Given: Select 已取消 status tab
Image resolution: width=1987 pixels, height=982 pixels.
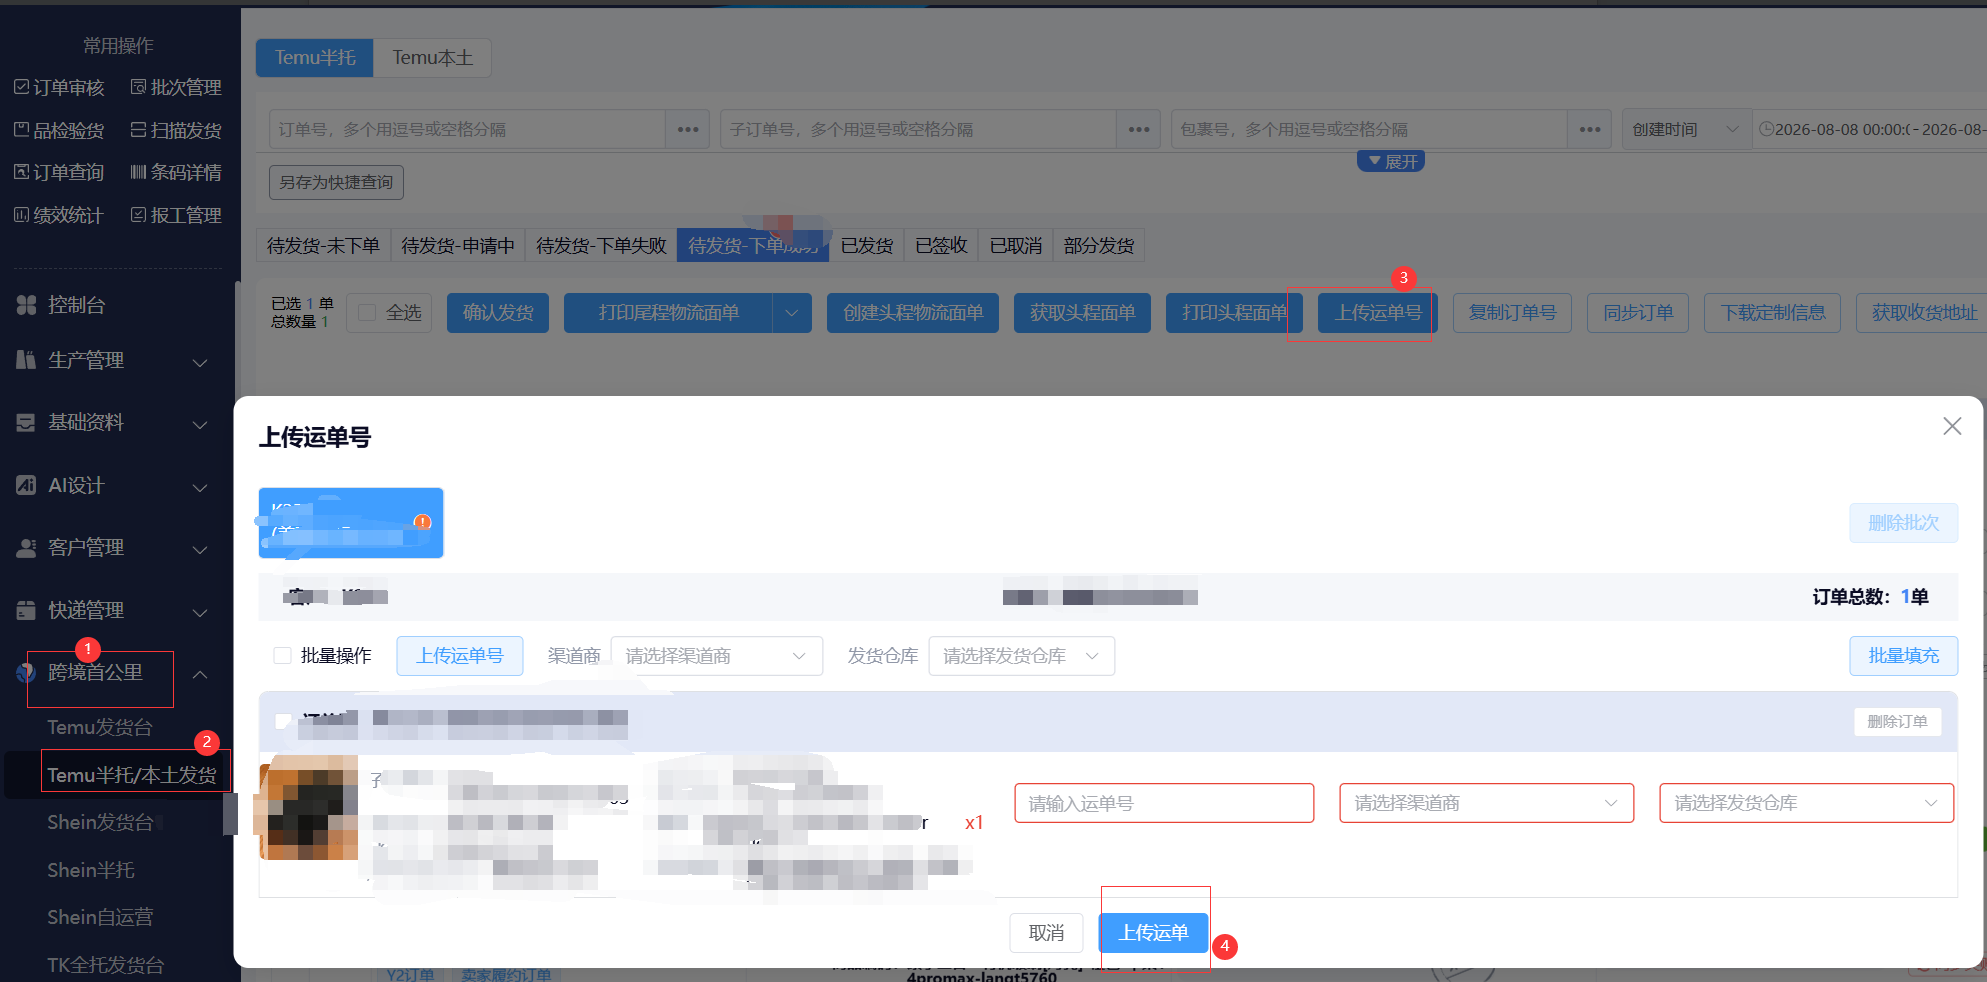Looking at the screenshot, I should click(1016, 246).
